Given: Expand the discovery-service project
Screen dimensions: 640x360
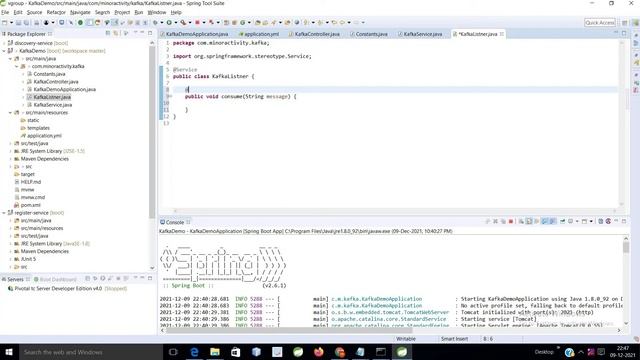Looking at the screenshot, I should (4, 43).
